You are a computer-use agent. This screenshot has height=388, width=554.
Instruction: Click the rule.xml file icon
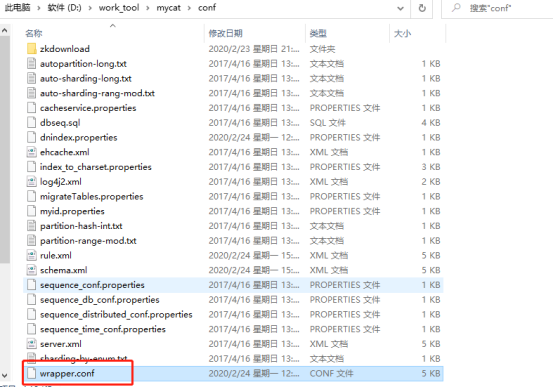(x=31, y=255)
